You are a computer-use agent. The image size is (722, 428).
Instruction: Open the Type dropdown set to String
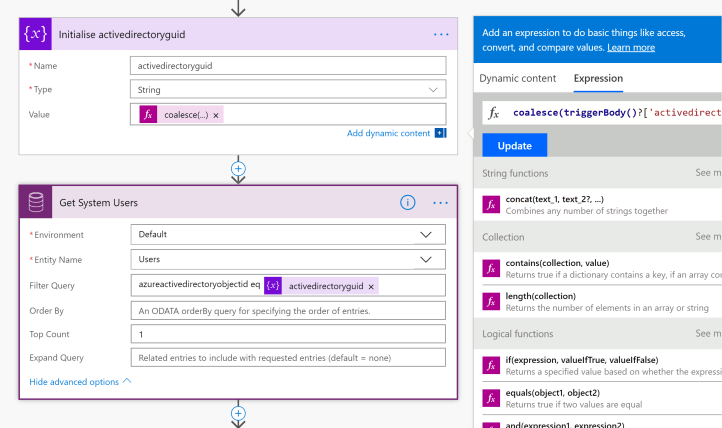tap(288, 90)
